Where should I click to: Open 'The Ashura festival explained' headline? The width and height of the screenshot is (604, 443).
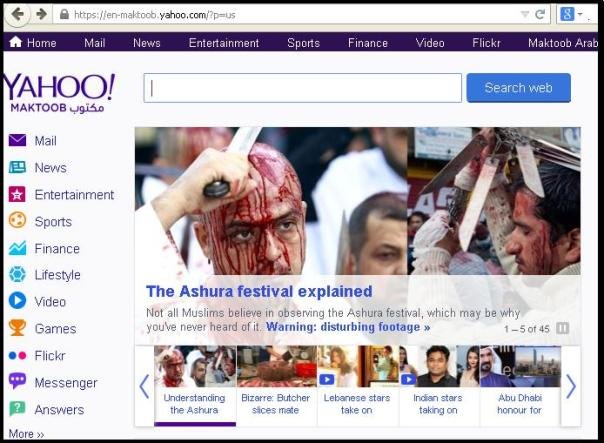pyautogui.click(x=259, y=292)
